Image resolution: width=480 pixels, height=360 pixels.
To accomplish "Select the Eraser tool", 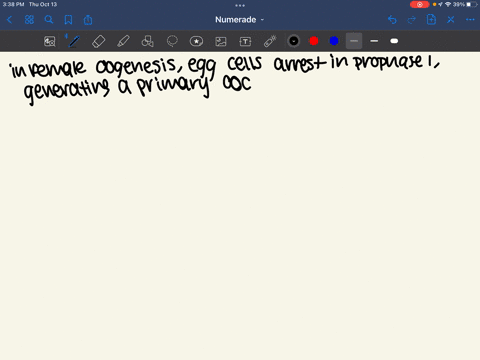I will pos(99,41).
